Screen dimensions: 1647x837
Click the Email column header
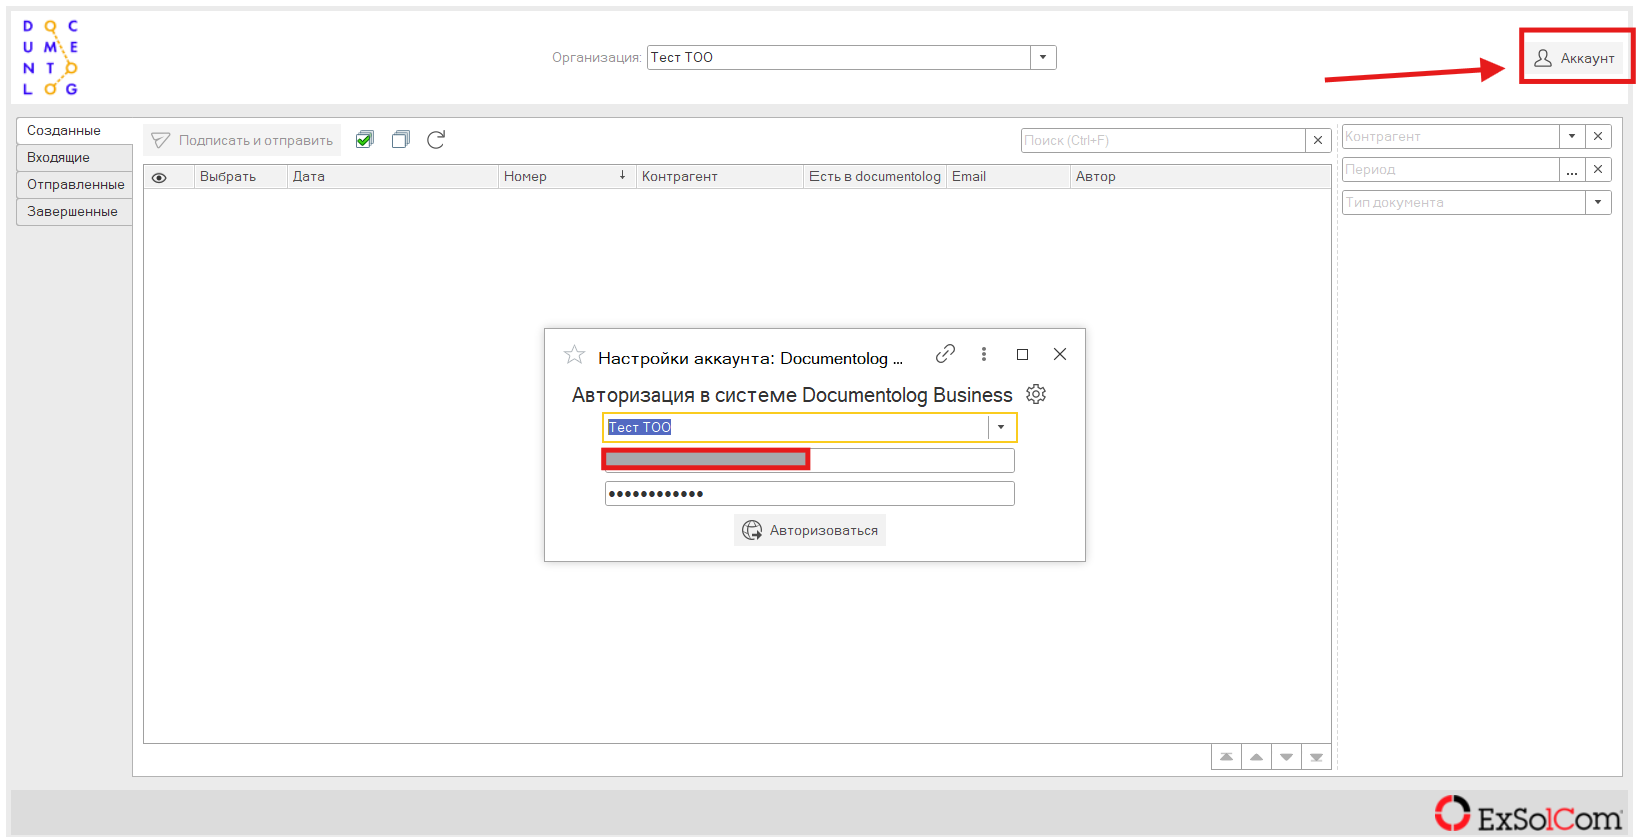pos(1008,176)
